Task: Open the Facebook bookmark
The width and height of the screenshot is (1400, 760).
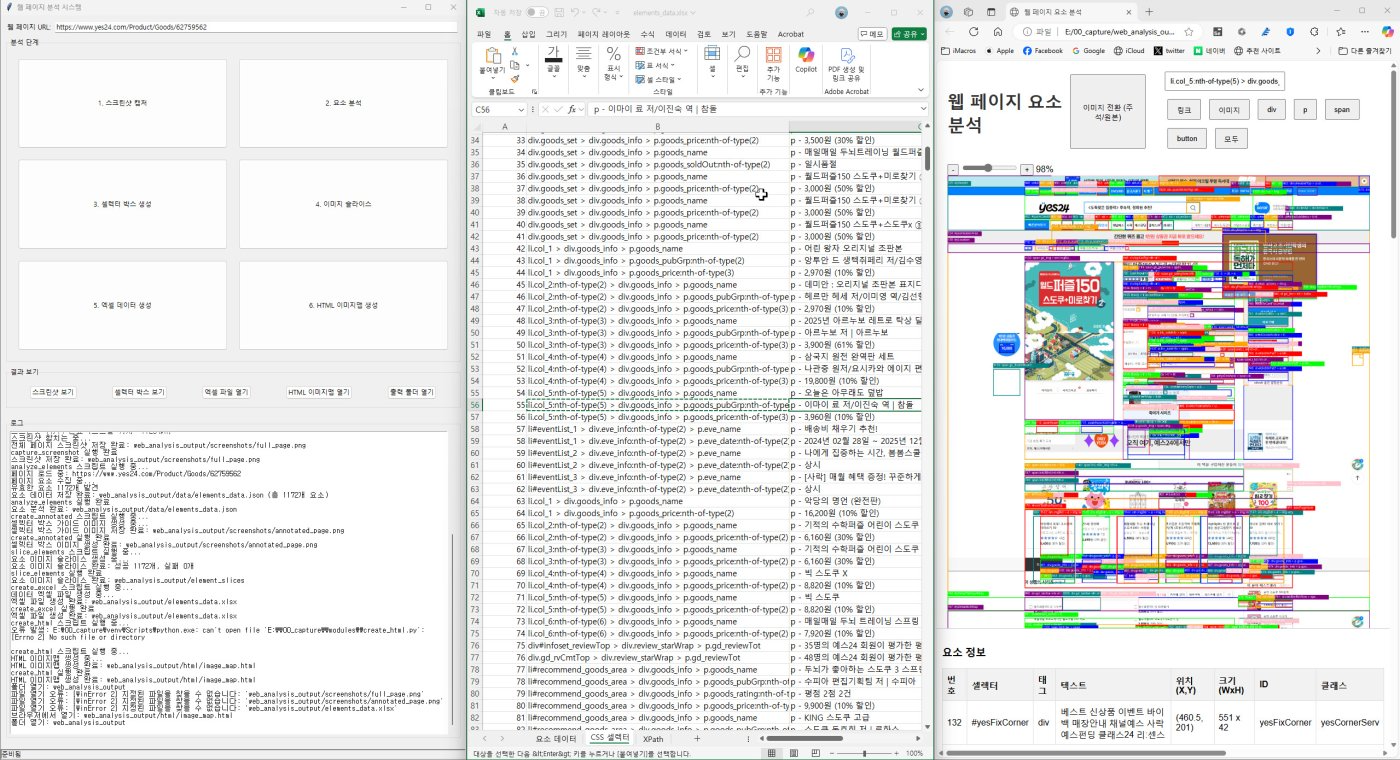Action: 1042,50
